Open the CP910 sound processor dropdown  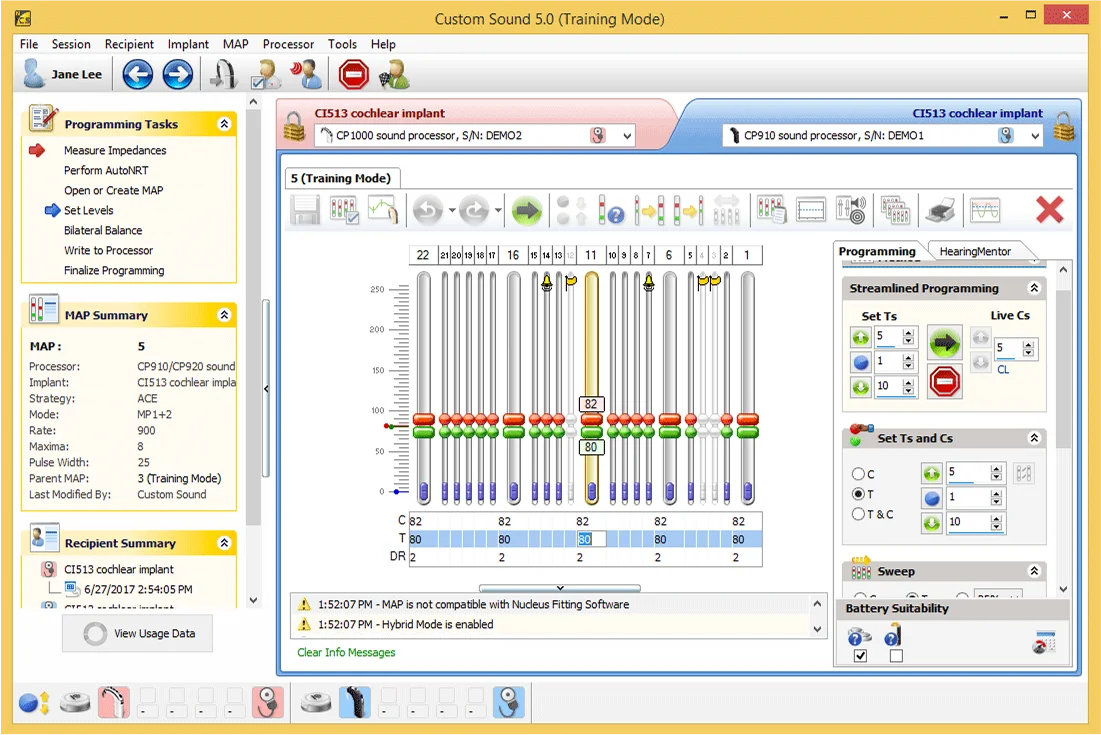(x=1034, y=136)
